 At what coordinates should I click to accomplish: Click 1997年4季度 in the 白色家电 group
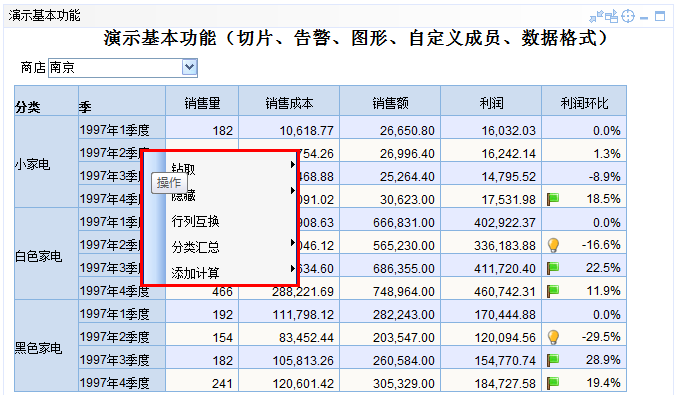pyautogui.click(x=115, y=291)
